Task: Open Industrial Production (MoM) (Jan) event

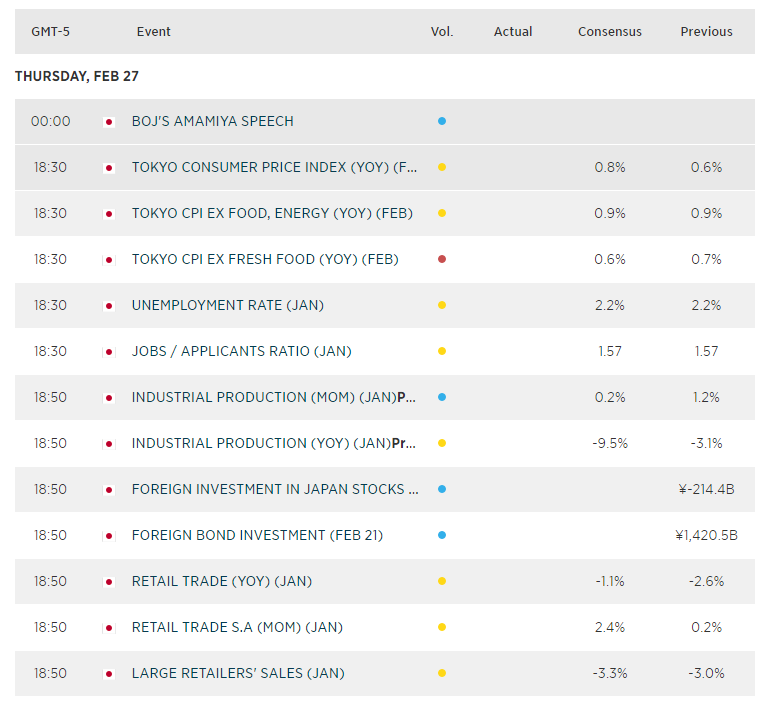Action: click(274, 397)
